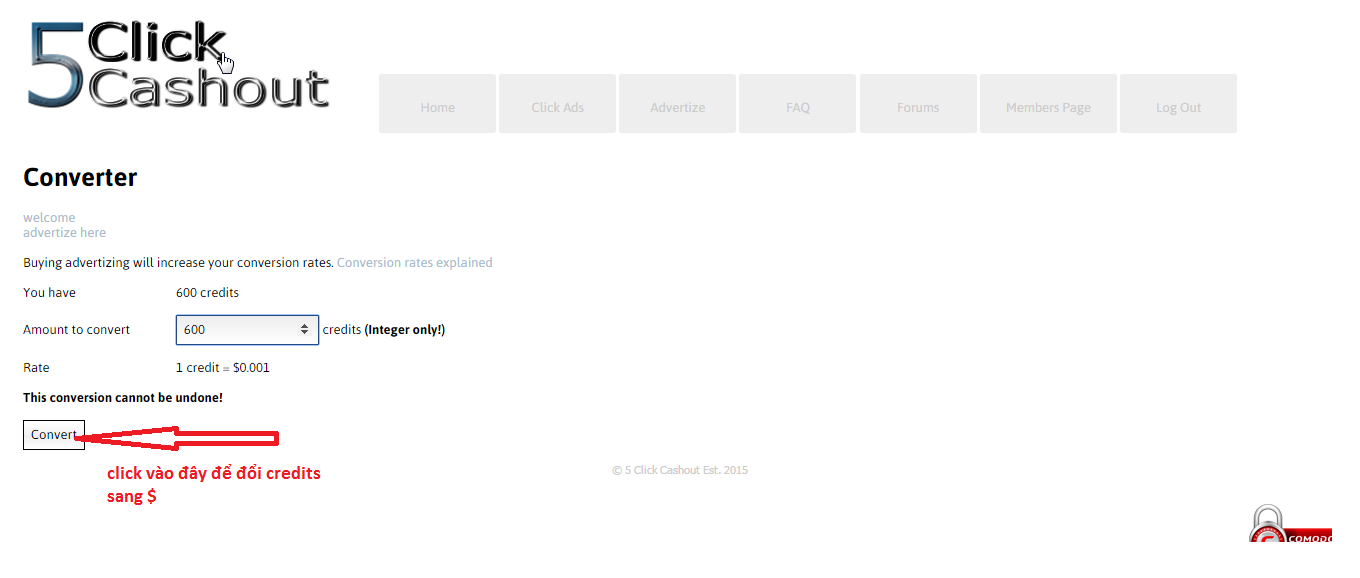Select 'This conversion cannot be undone!' warning

pyautogui.click(x=123, y=398)
